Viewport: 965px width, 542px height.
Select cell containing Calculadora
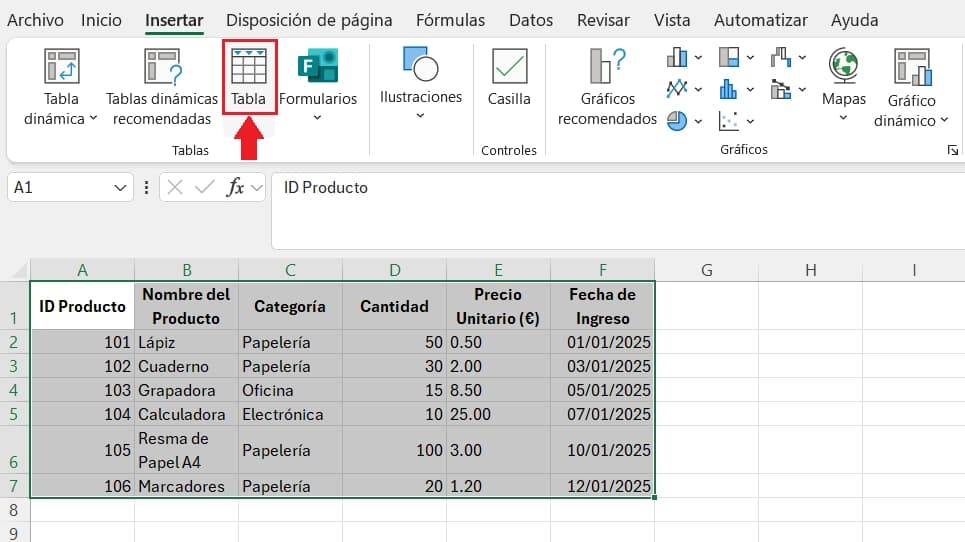pyautogui.click(x=186, y=414)
